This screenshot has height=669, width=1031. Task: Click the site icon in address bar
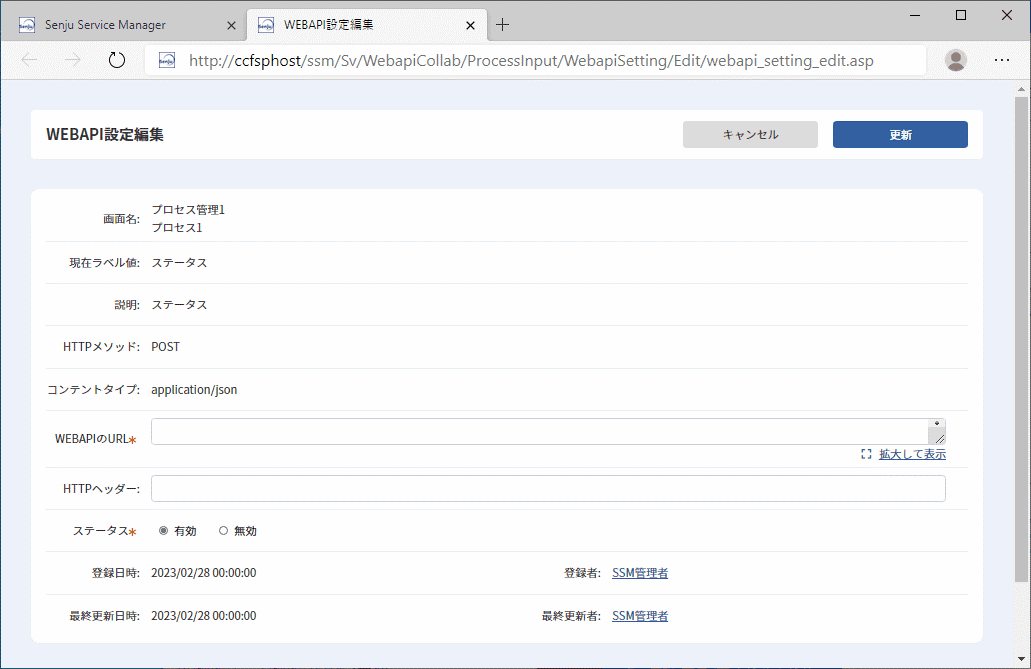click(x=167, y=61)
